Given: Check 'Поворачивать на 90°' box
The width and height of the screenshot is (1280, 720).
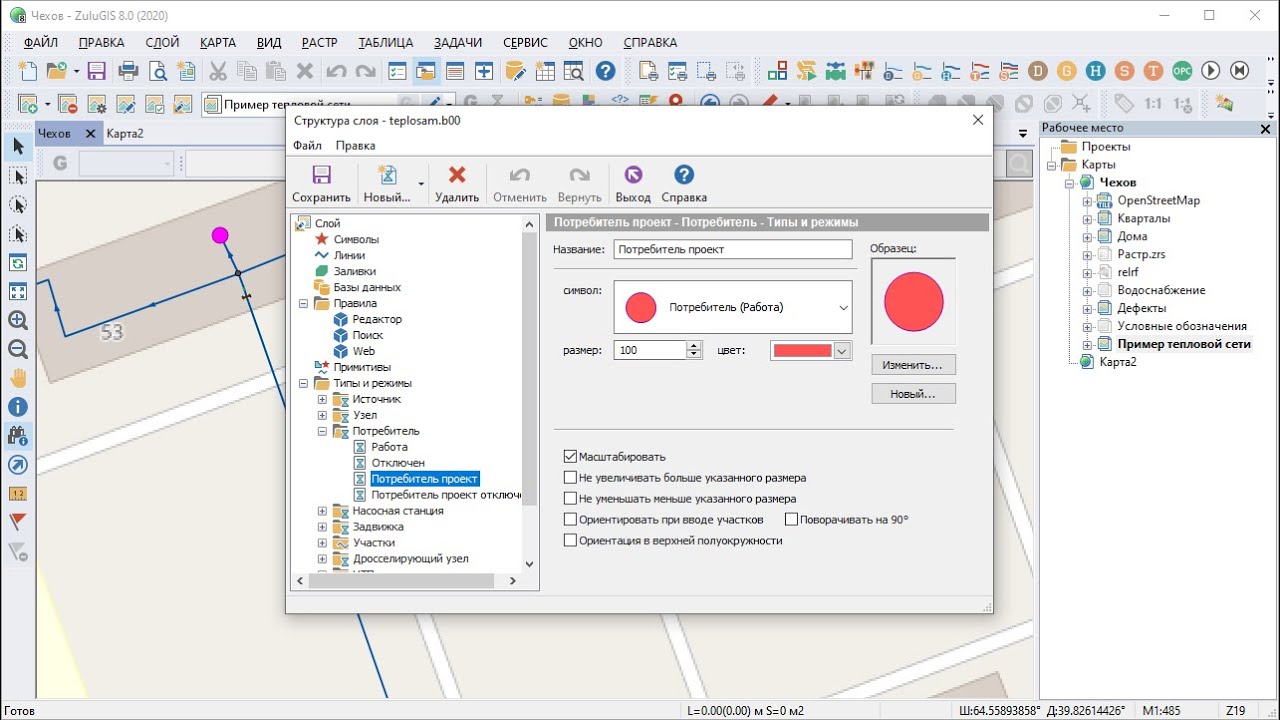Looking at the screenshot, I should pyautogui.click(x=792, y=520).
